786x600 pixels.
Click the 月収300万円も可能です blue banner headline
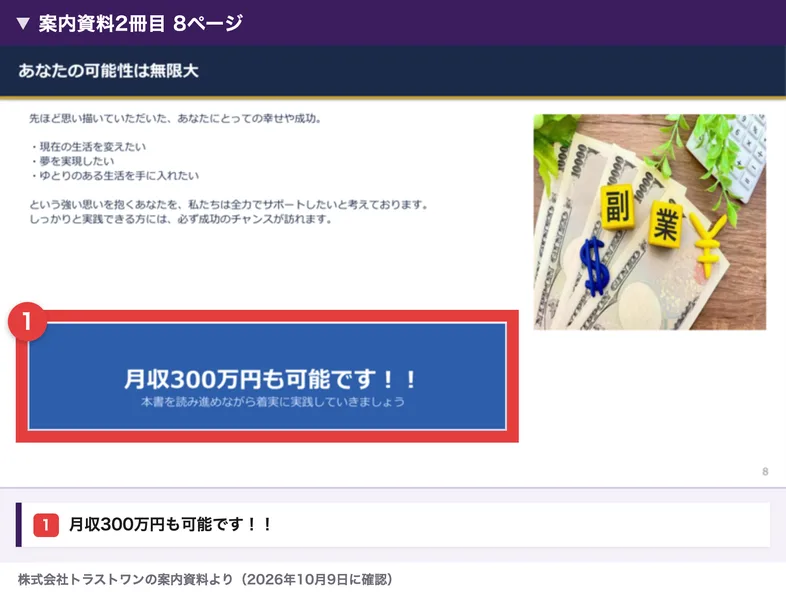[x=270, y=379]
